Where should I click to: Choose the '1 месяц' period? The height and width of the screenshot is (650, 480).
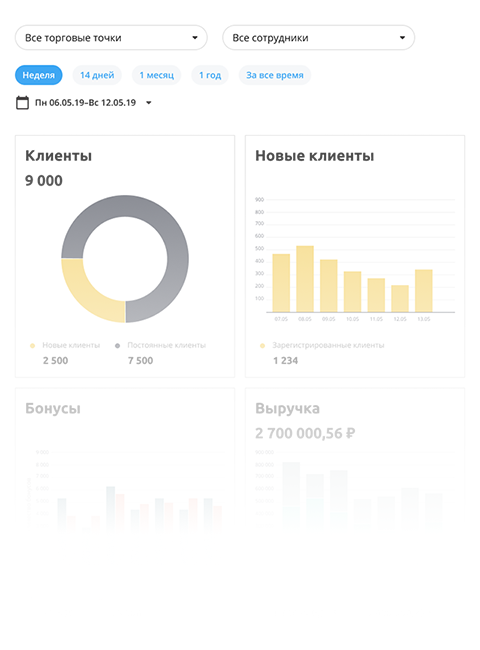click(x=156, y=75)
